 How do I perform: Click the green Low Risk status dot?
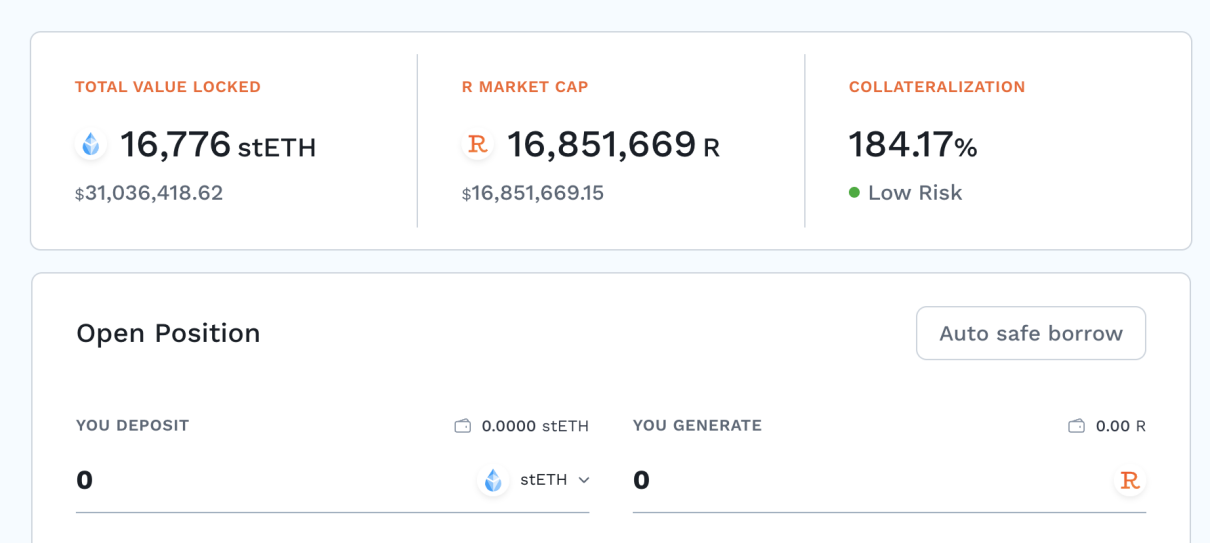tap(854, 193)
